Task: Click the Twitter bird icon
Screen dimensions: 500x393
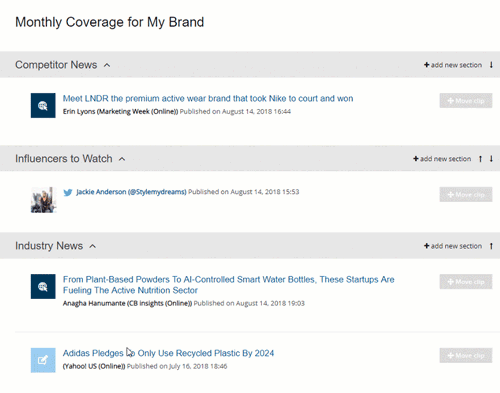Action: click(68, 192)
